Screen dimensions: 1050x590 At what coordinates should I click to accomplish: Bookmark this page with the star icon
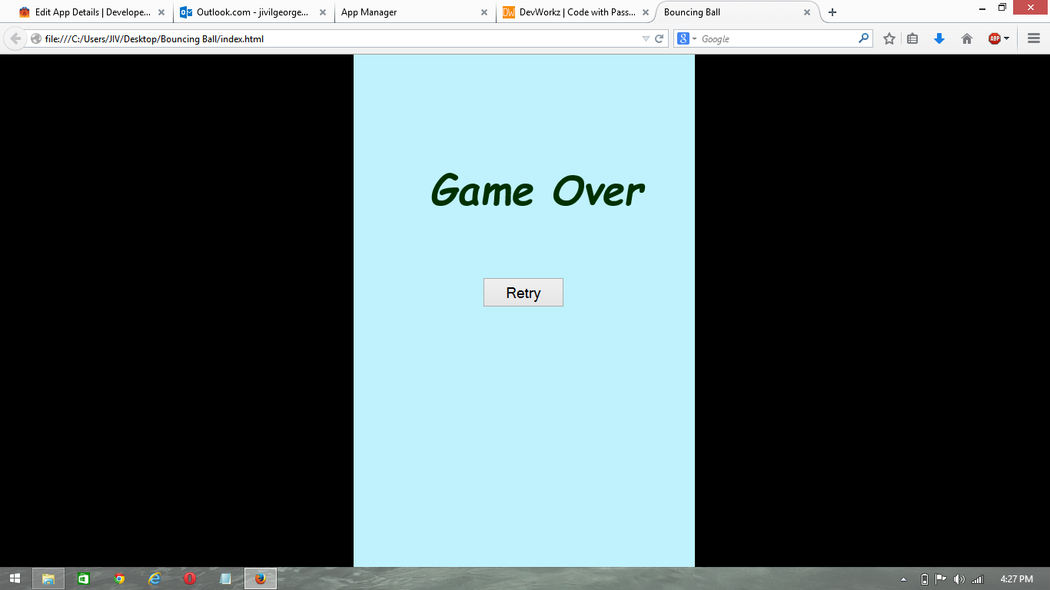[x=889, y=39]
